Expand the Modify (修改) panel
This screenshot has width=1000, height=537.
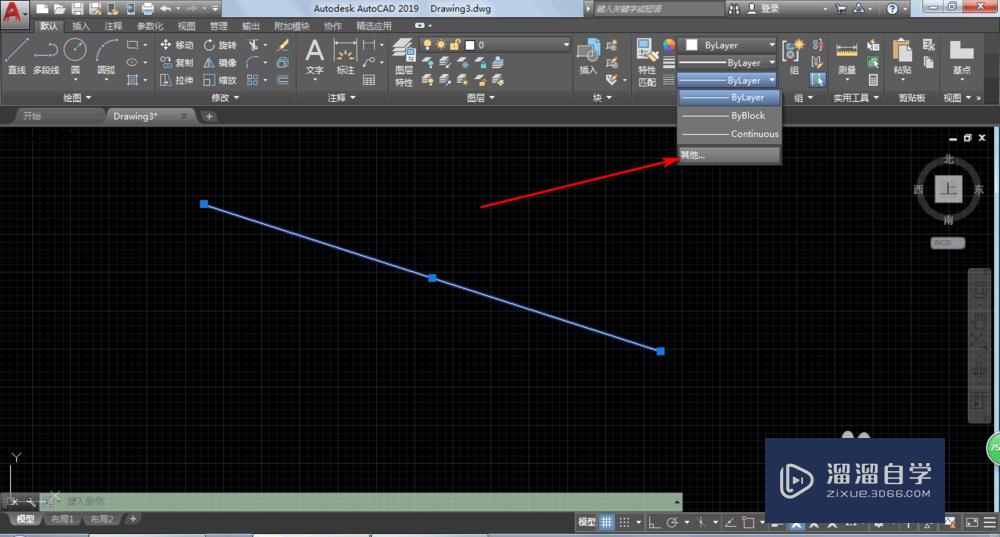coord(225,98)
